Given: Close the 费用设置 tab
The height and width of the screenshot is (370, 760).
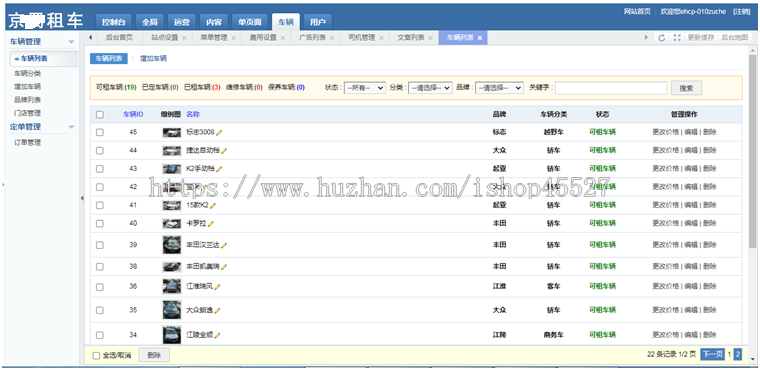Looking at the screenshot, I should [283, 38].
